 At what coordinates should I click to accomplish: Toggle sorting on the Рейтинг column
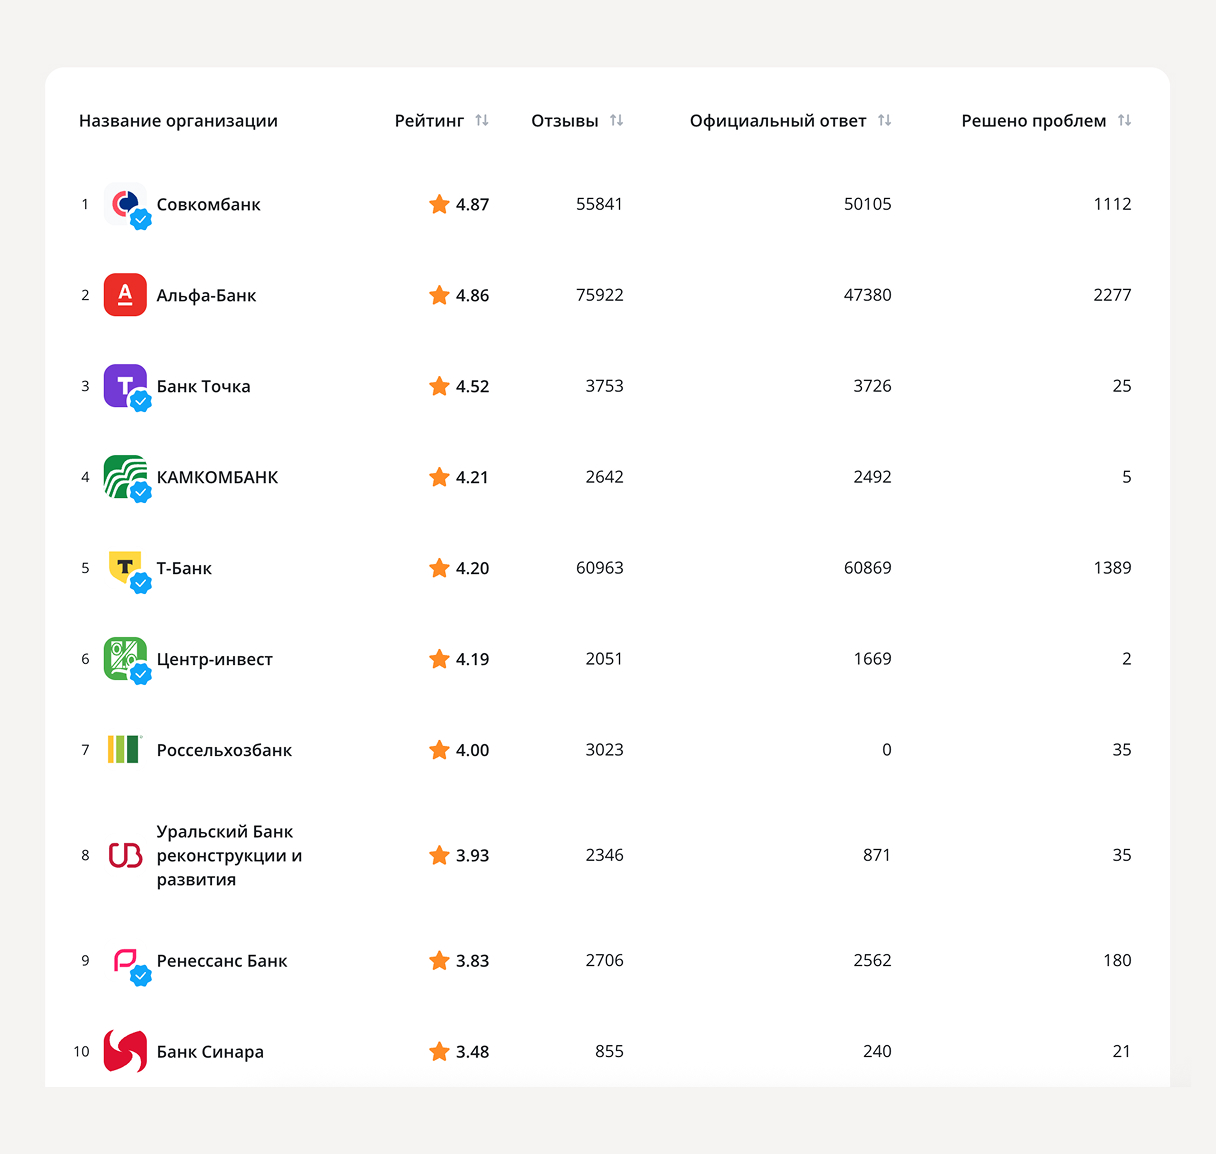[482, 120]
